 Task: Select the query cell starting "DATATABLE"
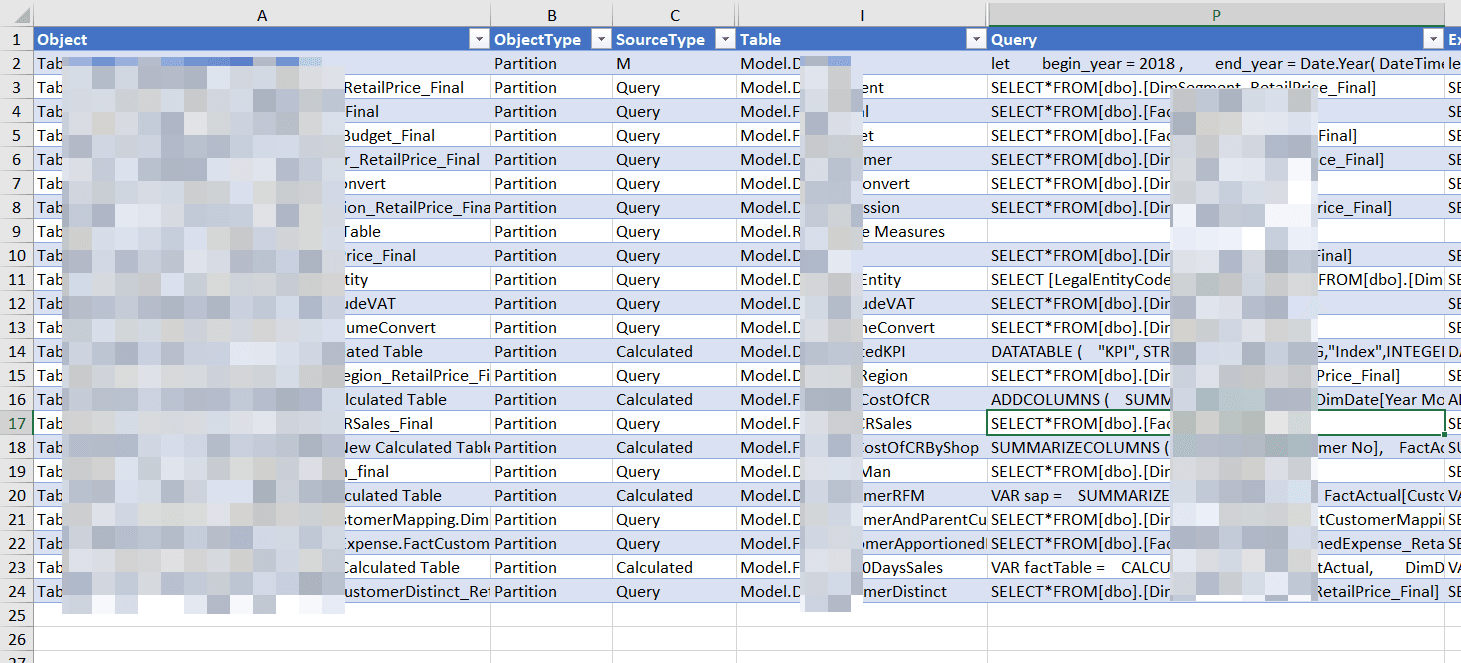click(1216, 351)
